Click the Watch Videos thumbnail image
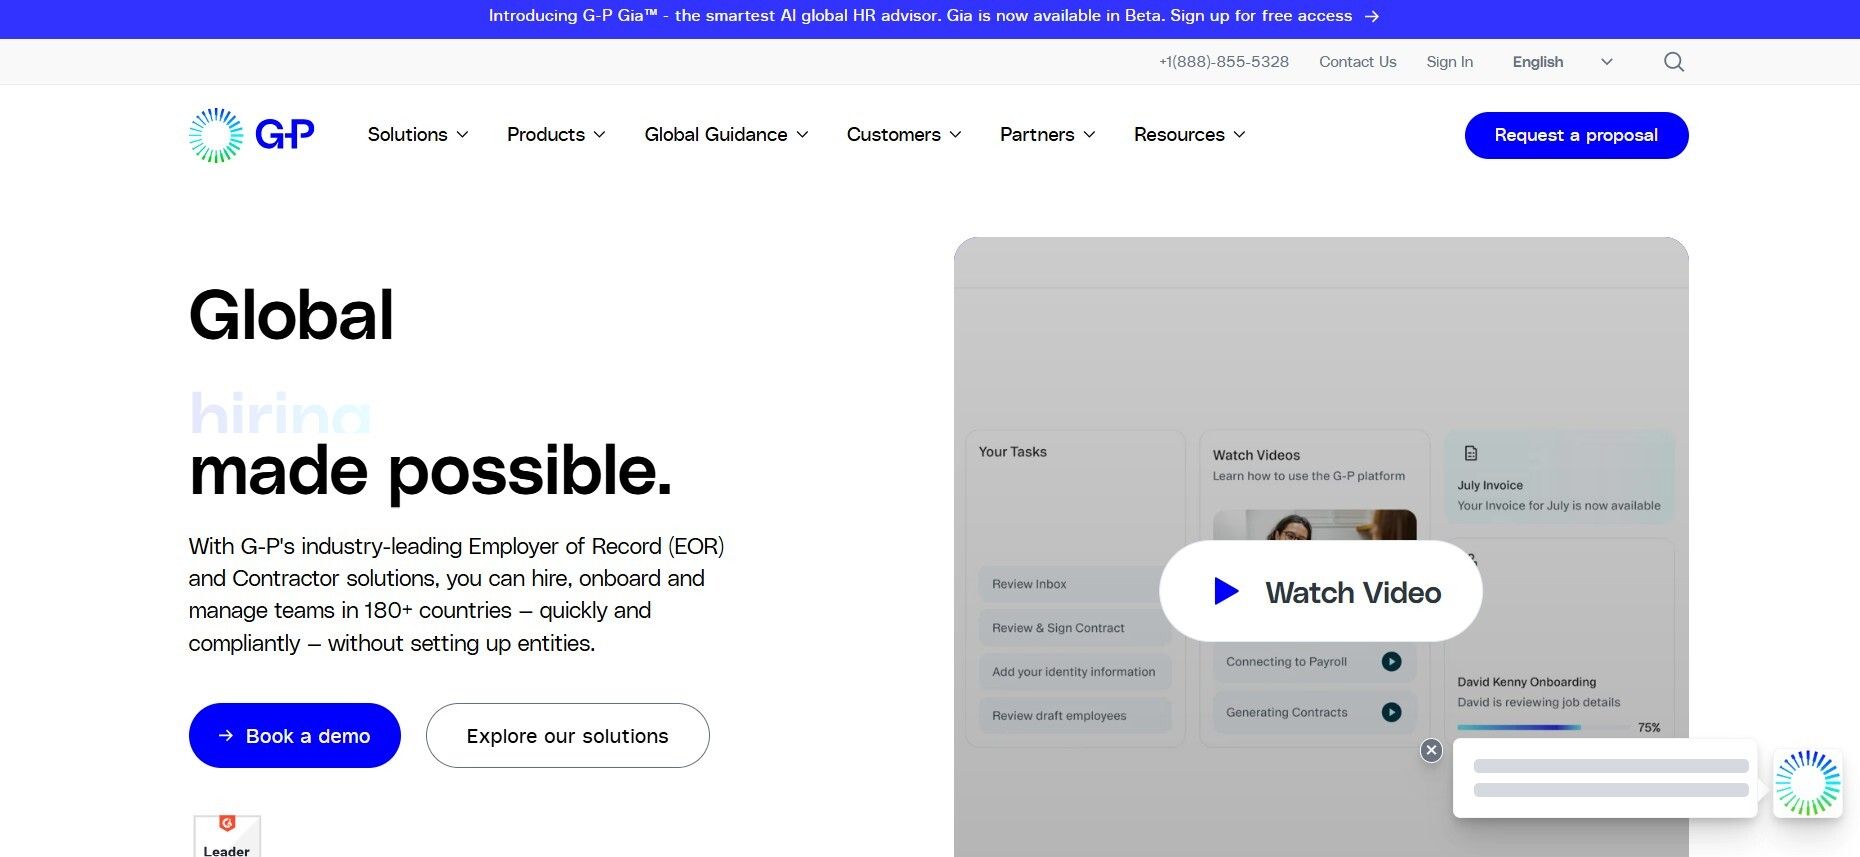 1314,525
